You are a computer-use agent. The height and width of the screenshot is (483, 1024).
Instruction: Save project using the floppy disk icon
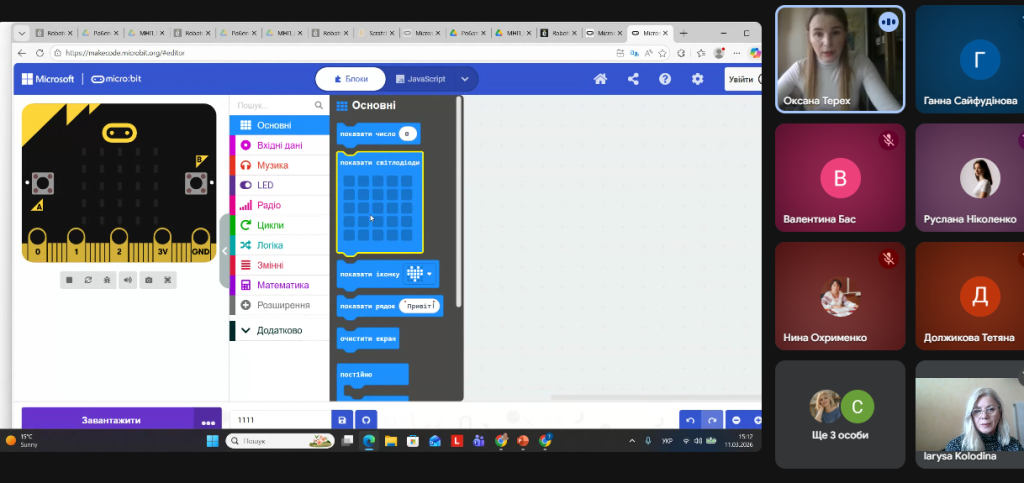[342, 421]
